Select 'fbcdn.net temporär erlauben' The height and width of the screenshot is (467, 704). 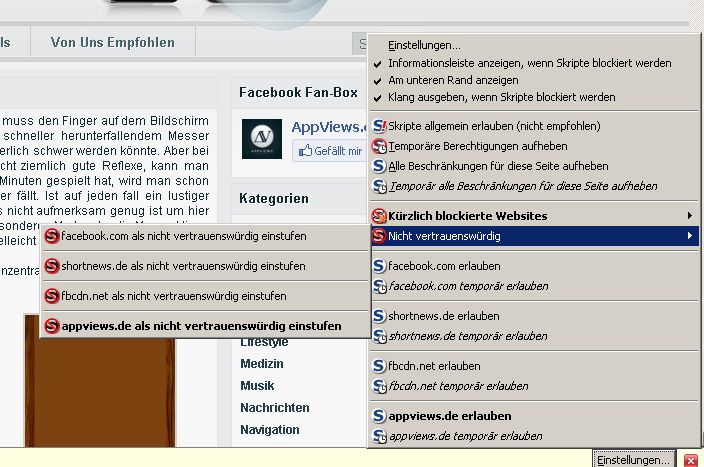coord(534,386)
